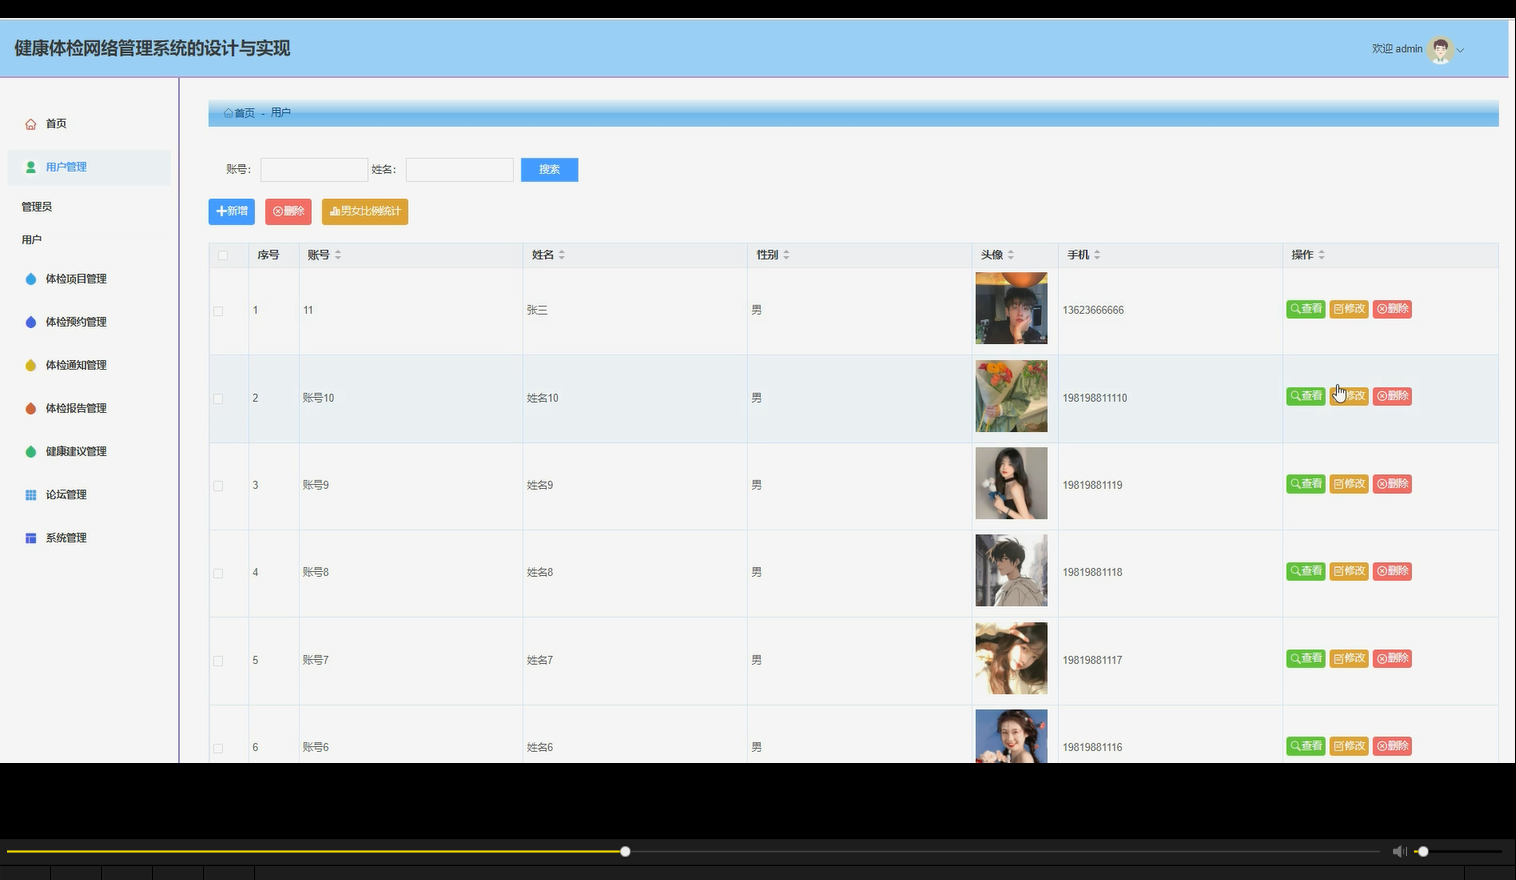
Task: Click the blue 搜索 button
Action: pos(549,169)
